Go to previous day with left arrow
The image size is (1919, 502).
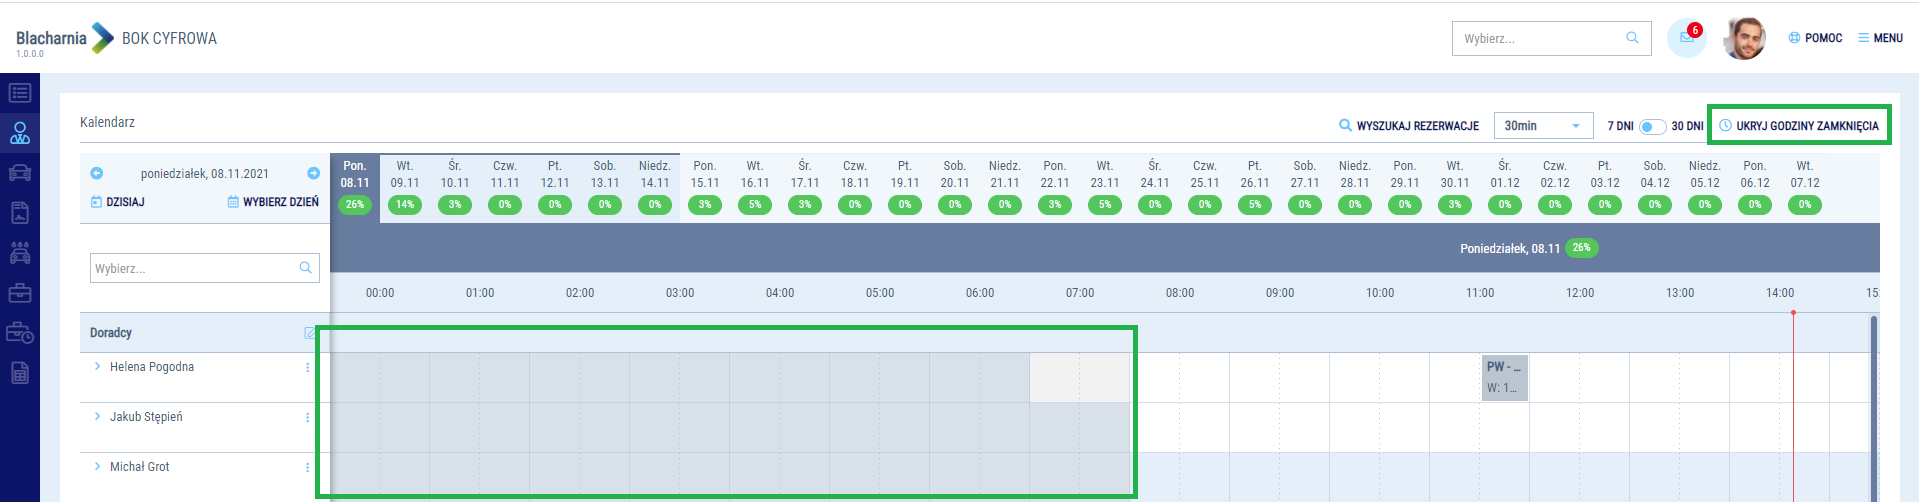pos(97,173)
